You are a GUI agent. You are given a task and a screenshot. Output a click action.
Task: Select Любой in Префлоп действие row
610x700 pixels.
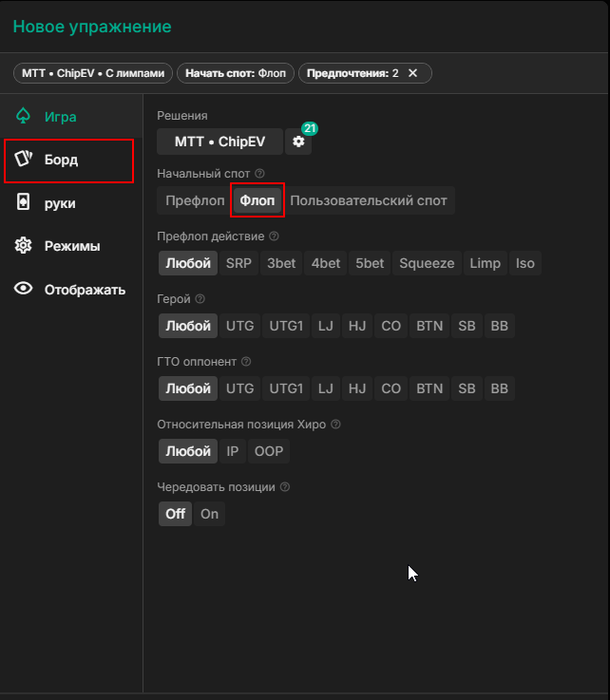pyautogui.click(x=188, y=263)
